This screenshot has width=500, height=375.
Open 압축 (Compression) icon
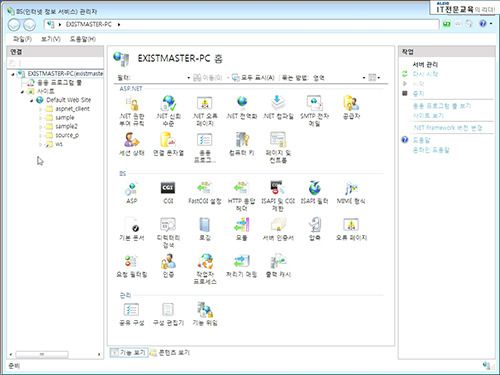pos(315,229)
